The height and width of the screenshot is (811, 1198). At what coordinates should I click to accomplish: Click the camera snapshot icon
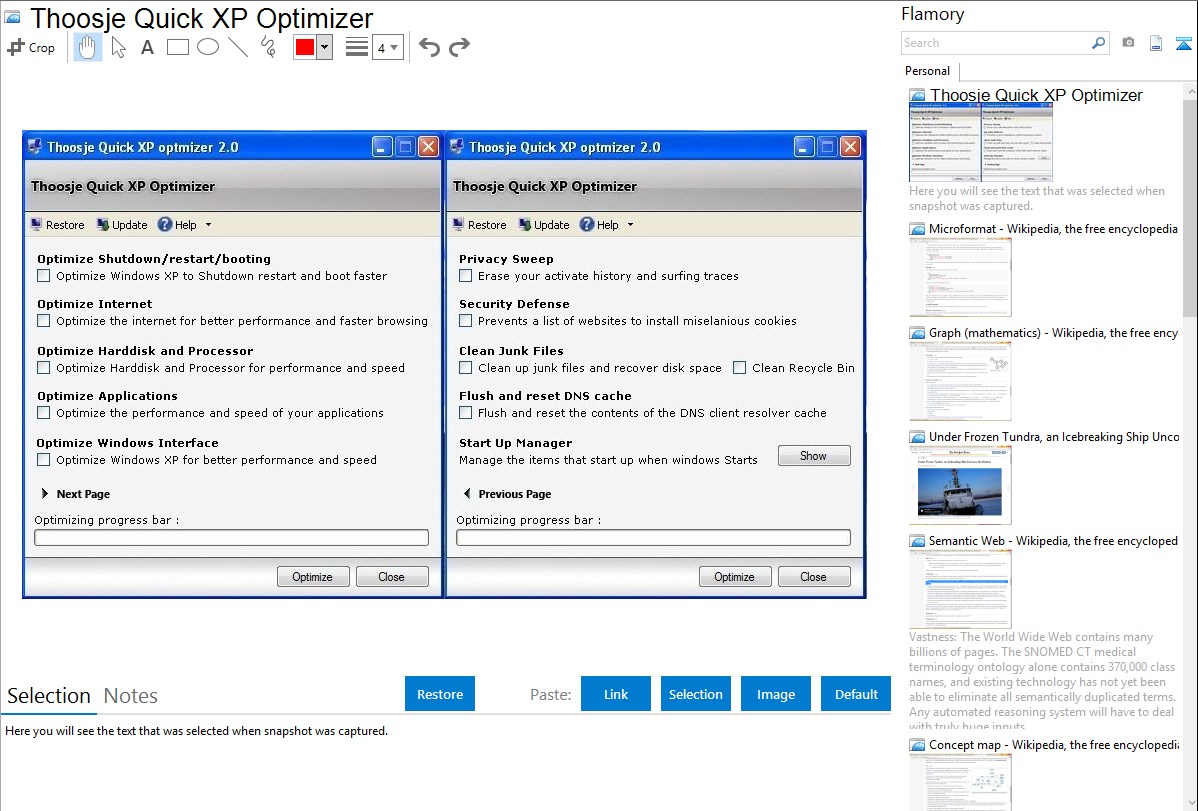coord(1128,43)
